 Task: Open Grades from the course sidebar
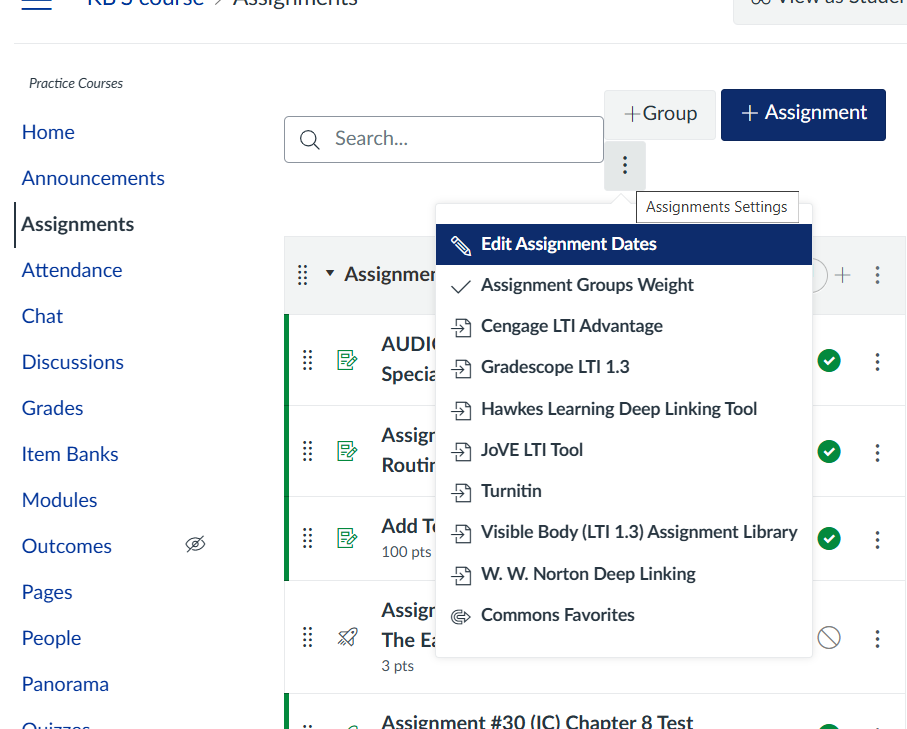click(x=52, y=408)
